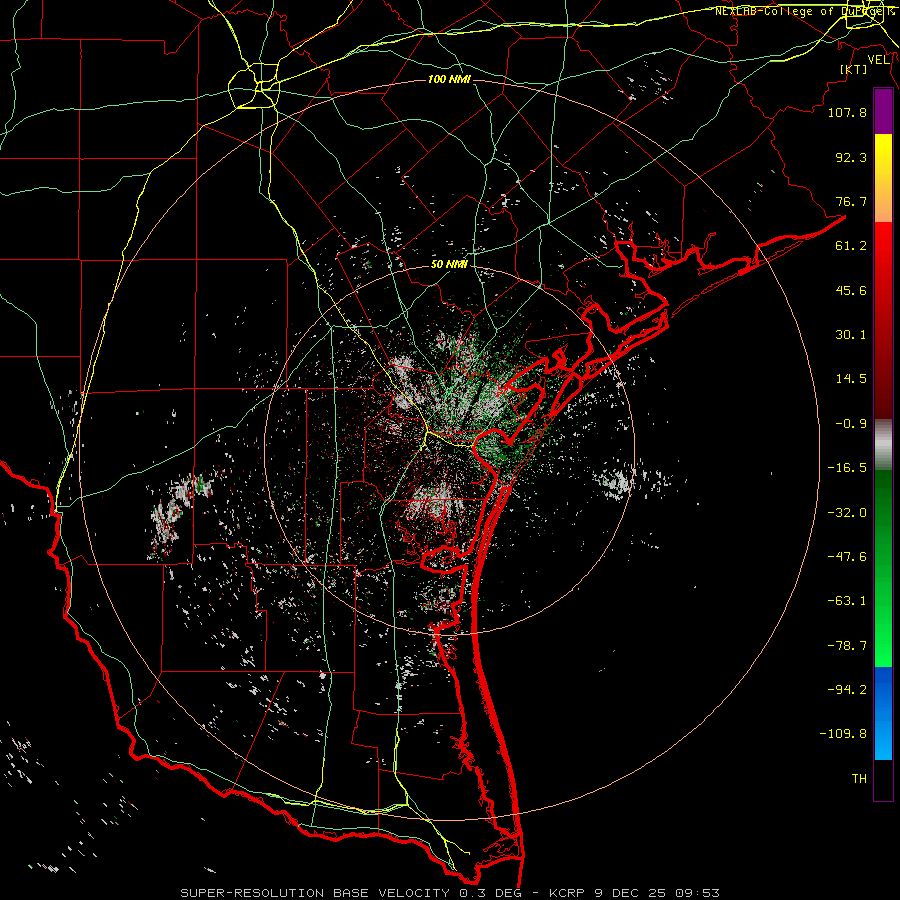Click the purple segment of the velocity color bar
The height and width of the screenshot is (900, 900).
point(883,111)
